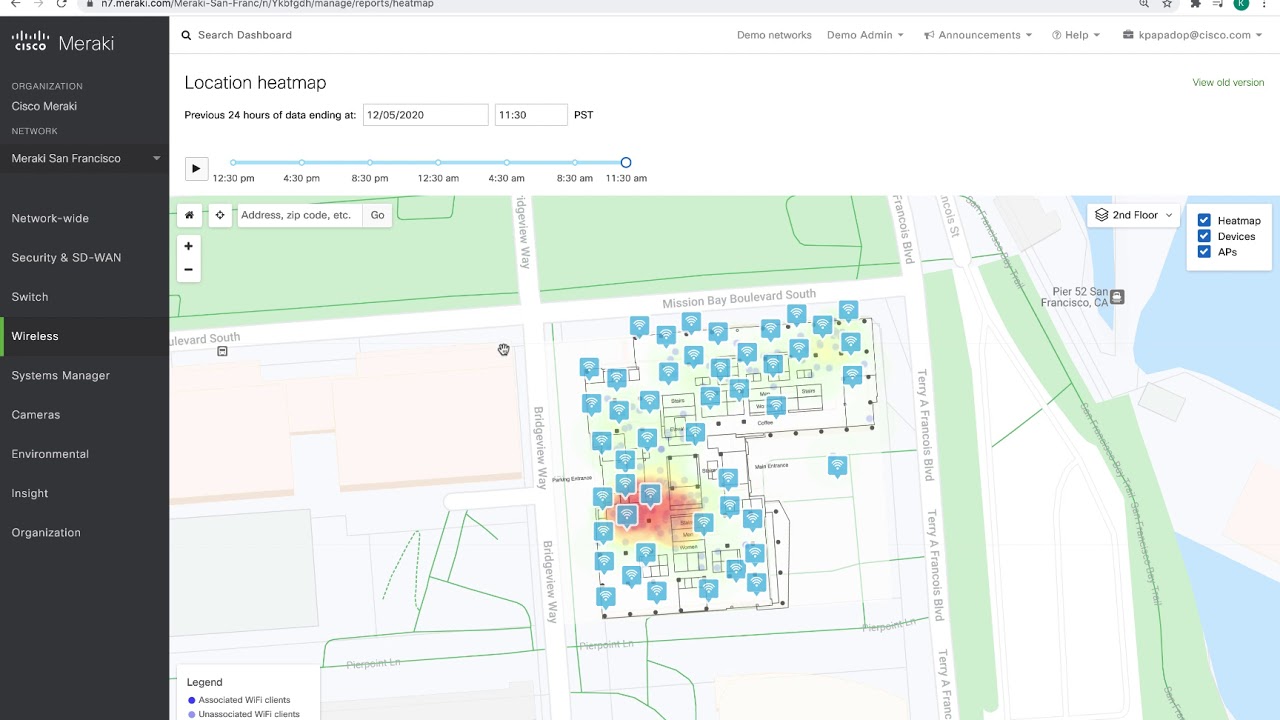Click the Announcements megaphone icon
Image resolution: width=1280 pixels, height=720 pixels.
coord(929,35)
